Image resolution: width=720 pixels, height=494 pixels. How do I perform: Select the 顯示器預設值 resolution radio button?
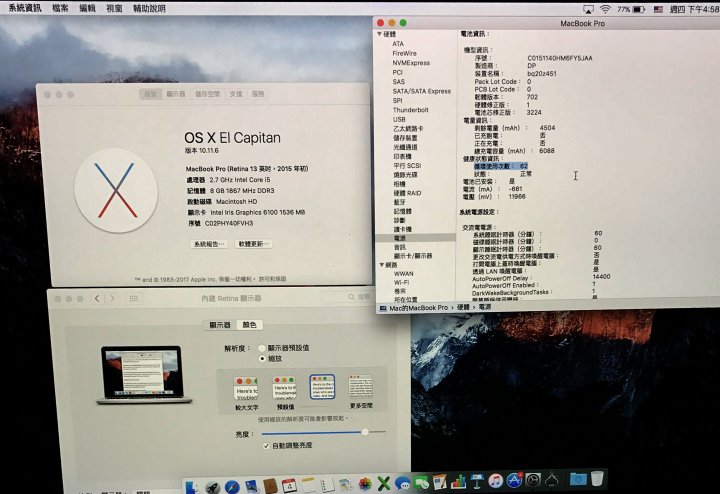(x=262, y=348)
